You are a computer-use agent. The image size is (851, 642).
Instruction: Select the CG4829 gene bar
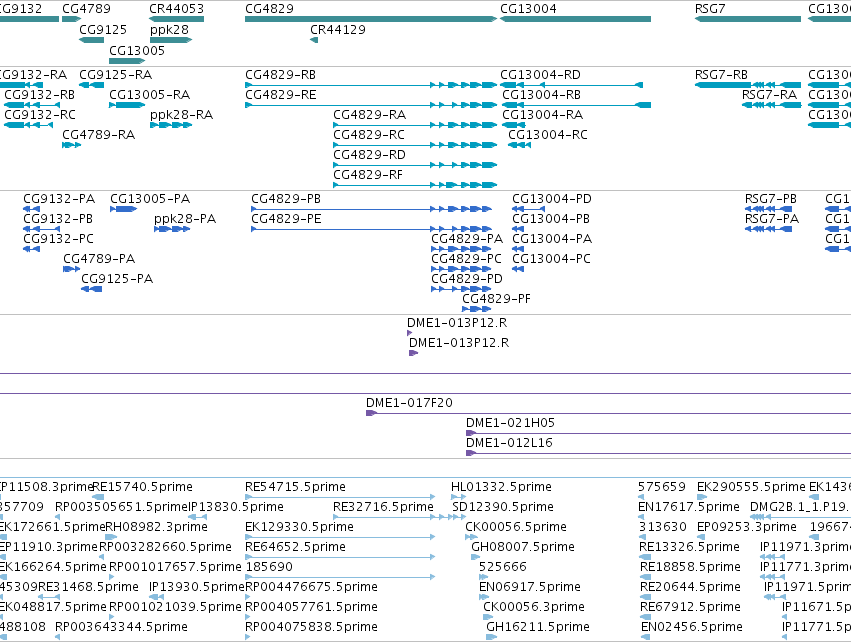point(371,19)
